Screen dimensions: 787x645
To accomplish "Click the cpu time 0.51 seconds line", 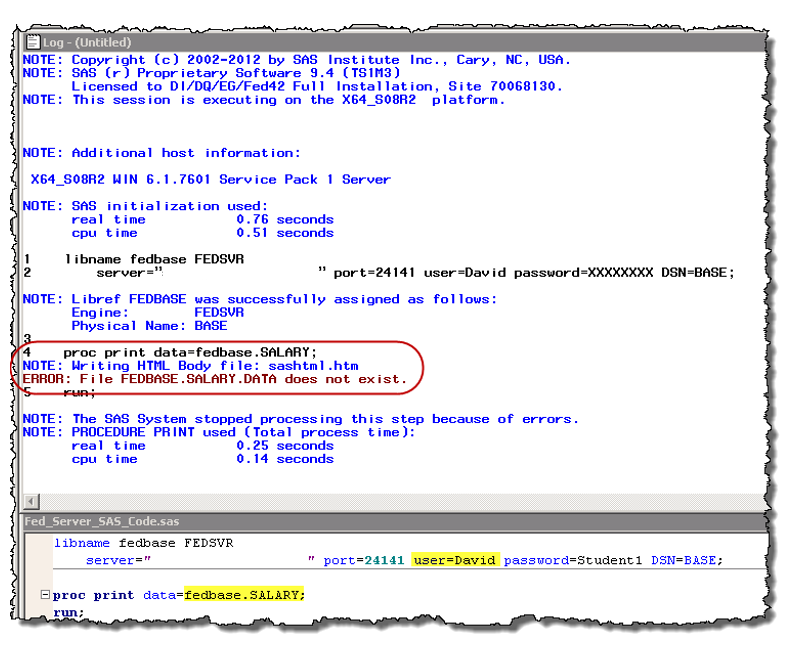I will coord(202,233).
